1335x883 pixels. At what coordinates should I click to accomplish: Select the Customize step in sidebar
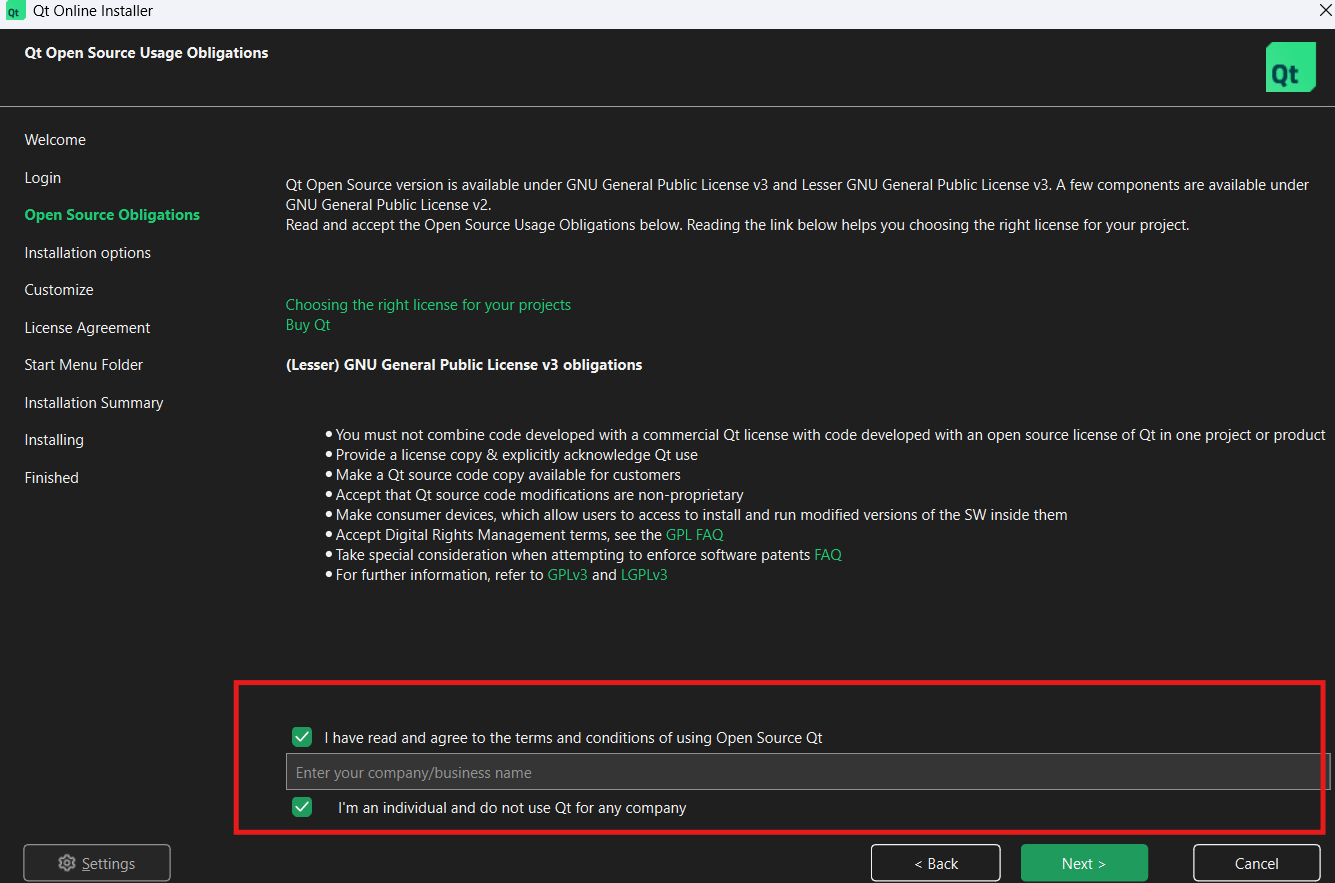click(x=59, y=290)
